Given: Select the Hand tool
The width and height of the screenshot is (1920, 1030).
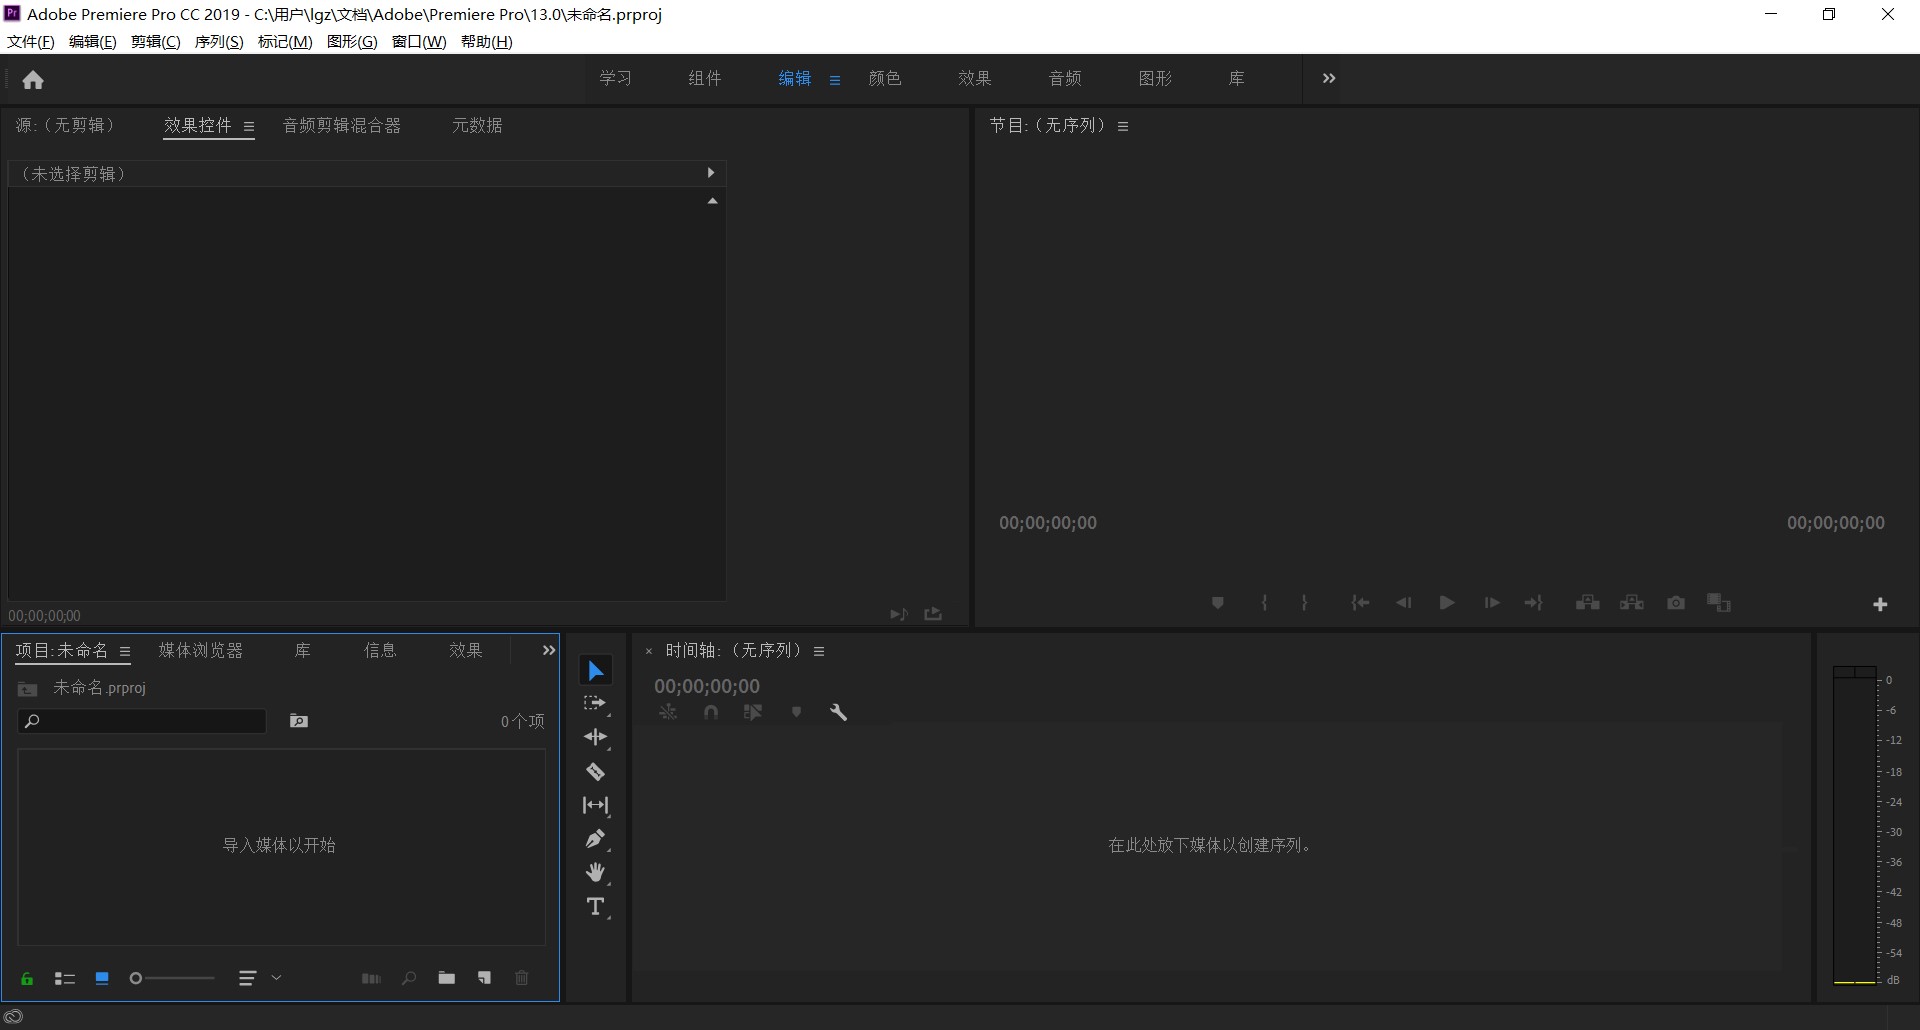Looking at the screenshot, I should pyautogui.click(x=595, y=873).
